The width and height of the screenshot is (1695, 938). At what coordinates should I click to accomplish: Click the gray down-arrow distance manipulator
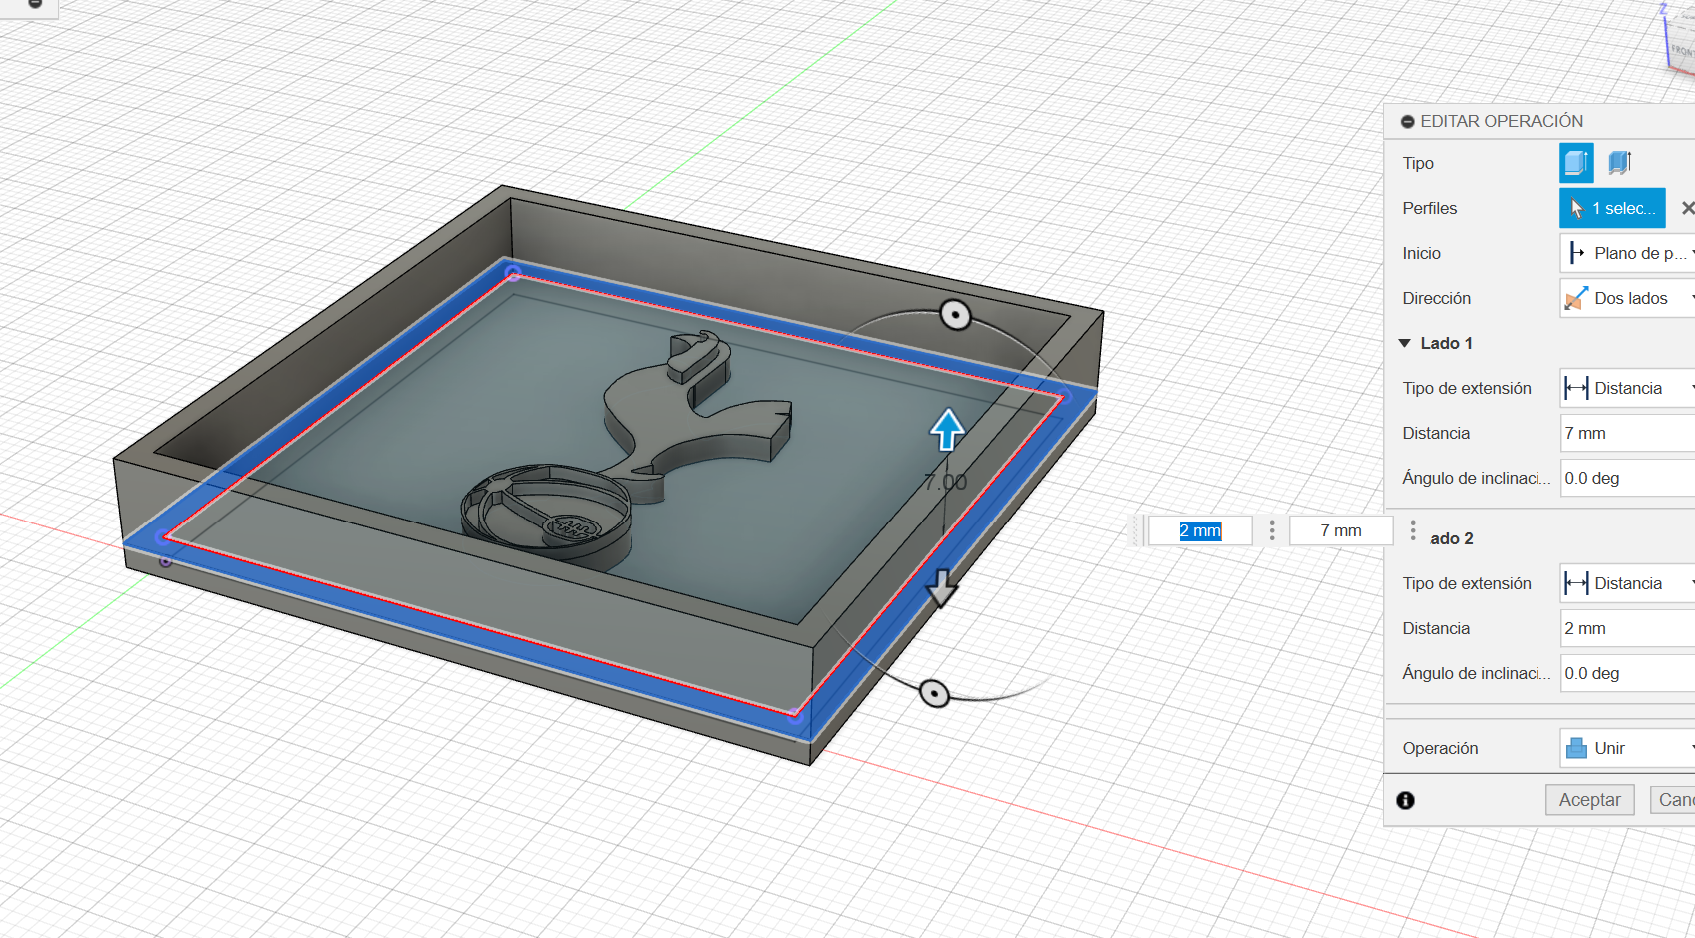click(x=941, y=588)
